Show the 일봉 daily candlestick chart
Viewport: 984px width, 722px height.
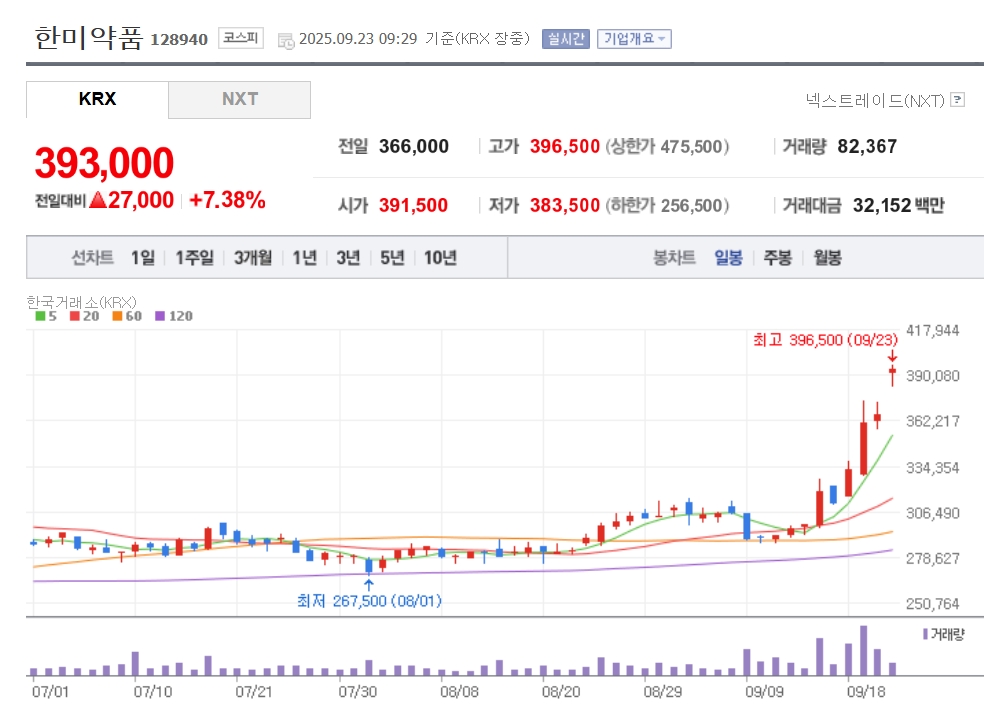click(x=728, y=257)
